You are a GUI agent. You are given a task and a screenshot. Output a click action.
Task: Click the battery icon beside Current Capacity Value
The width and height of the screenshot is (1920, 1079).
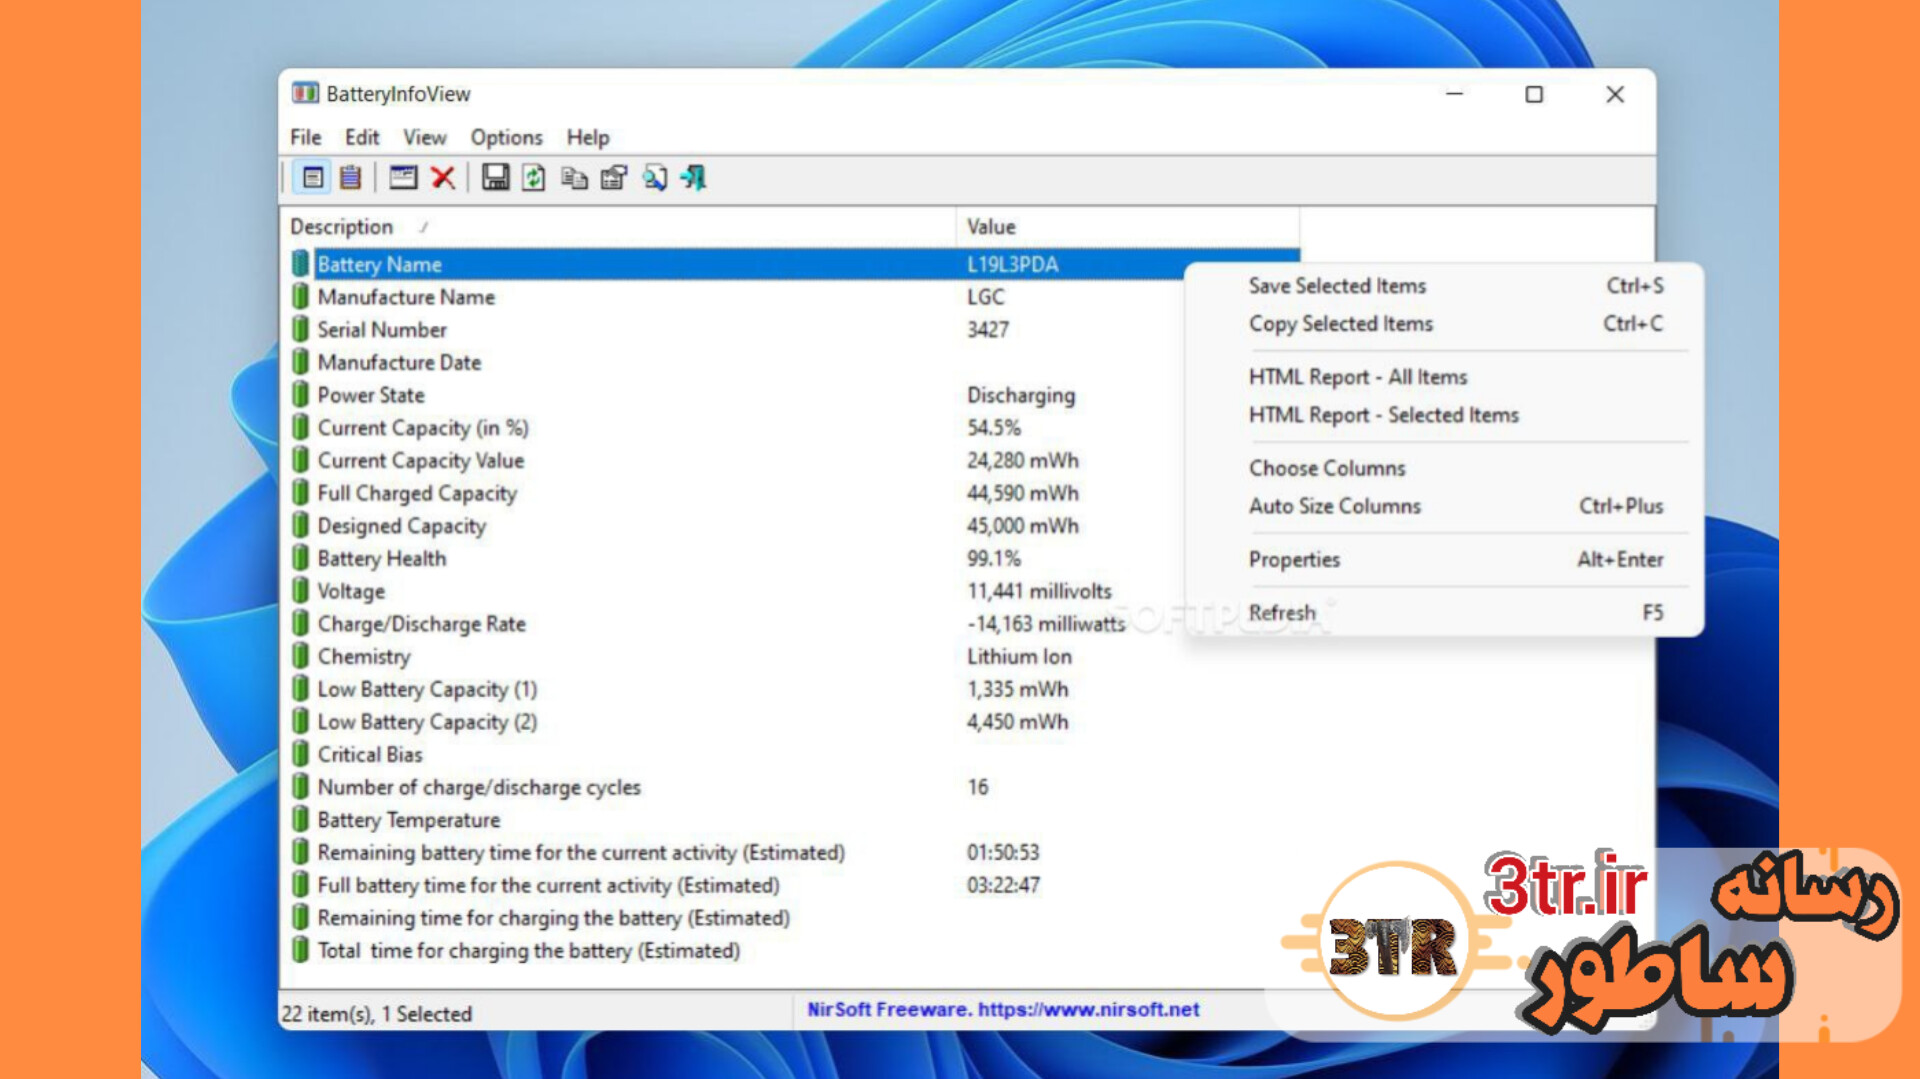pos(300,460)
